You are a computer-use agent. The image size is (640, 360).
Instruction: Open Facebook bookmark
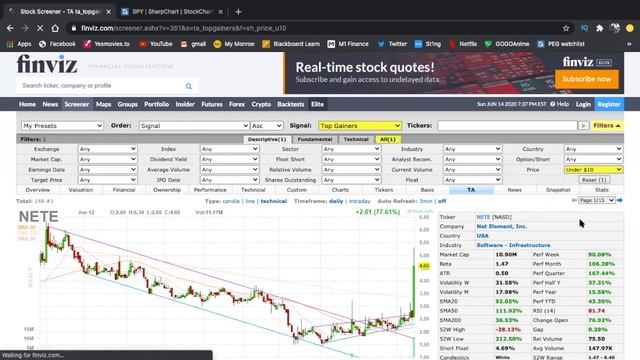[x=58, y=44]
